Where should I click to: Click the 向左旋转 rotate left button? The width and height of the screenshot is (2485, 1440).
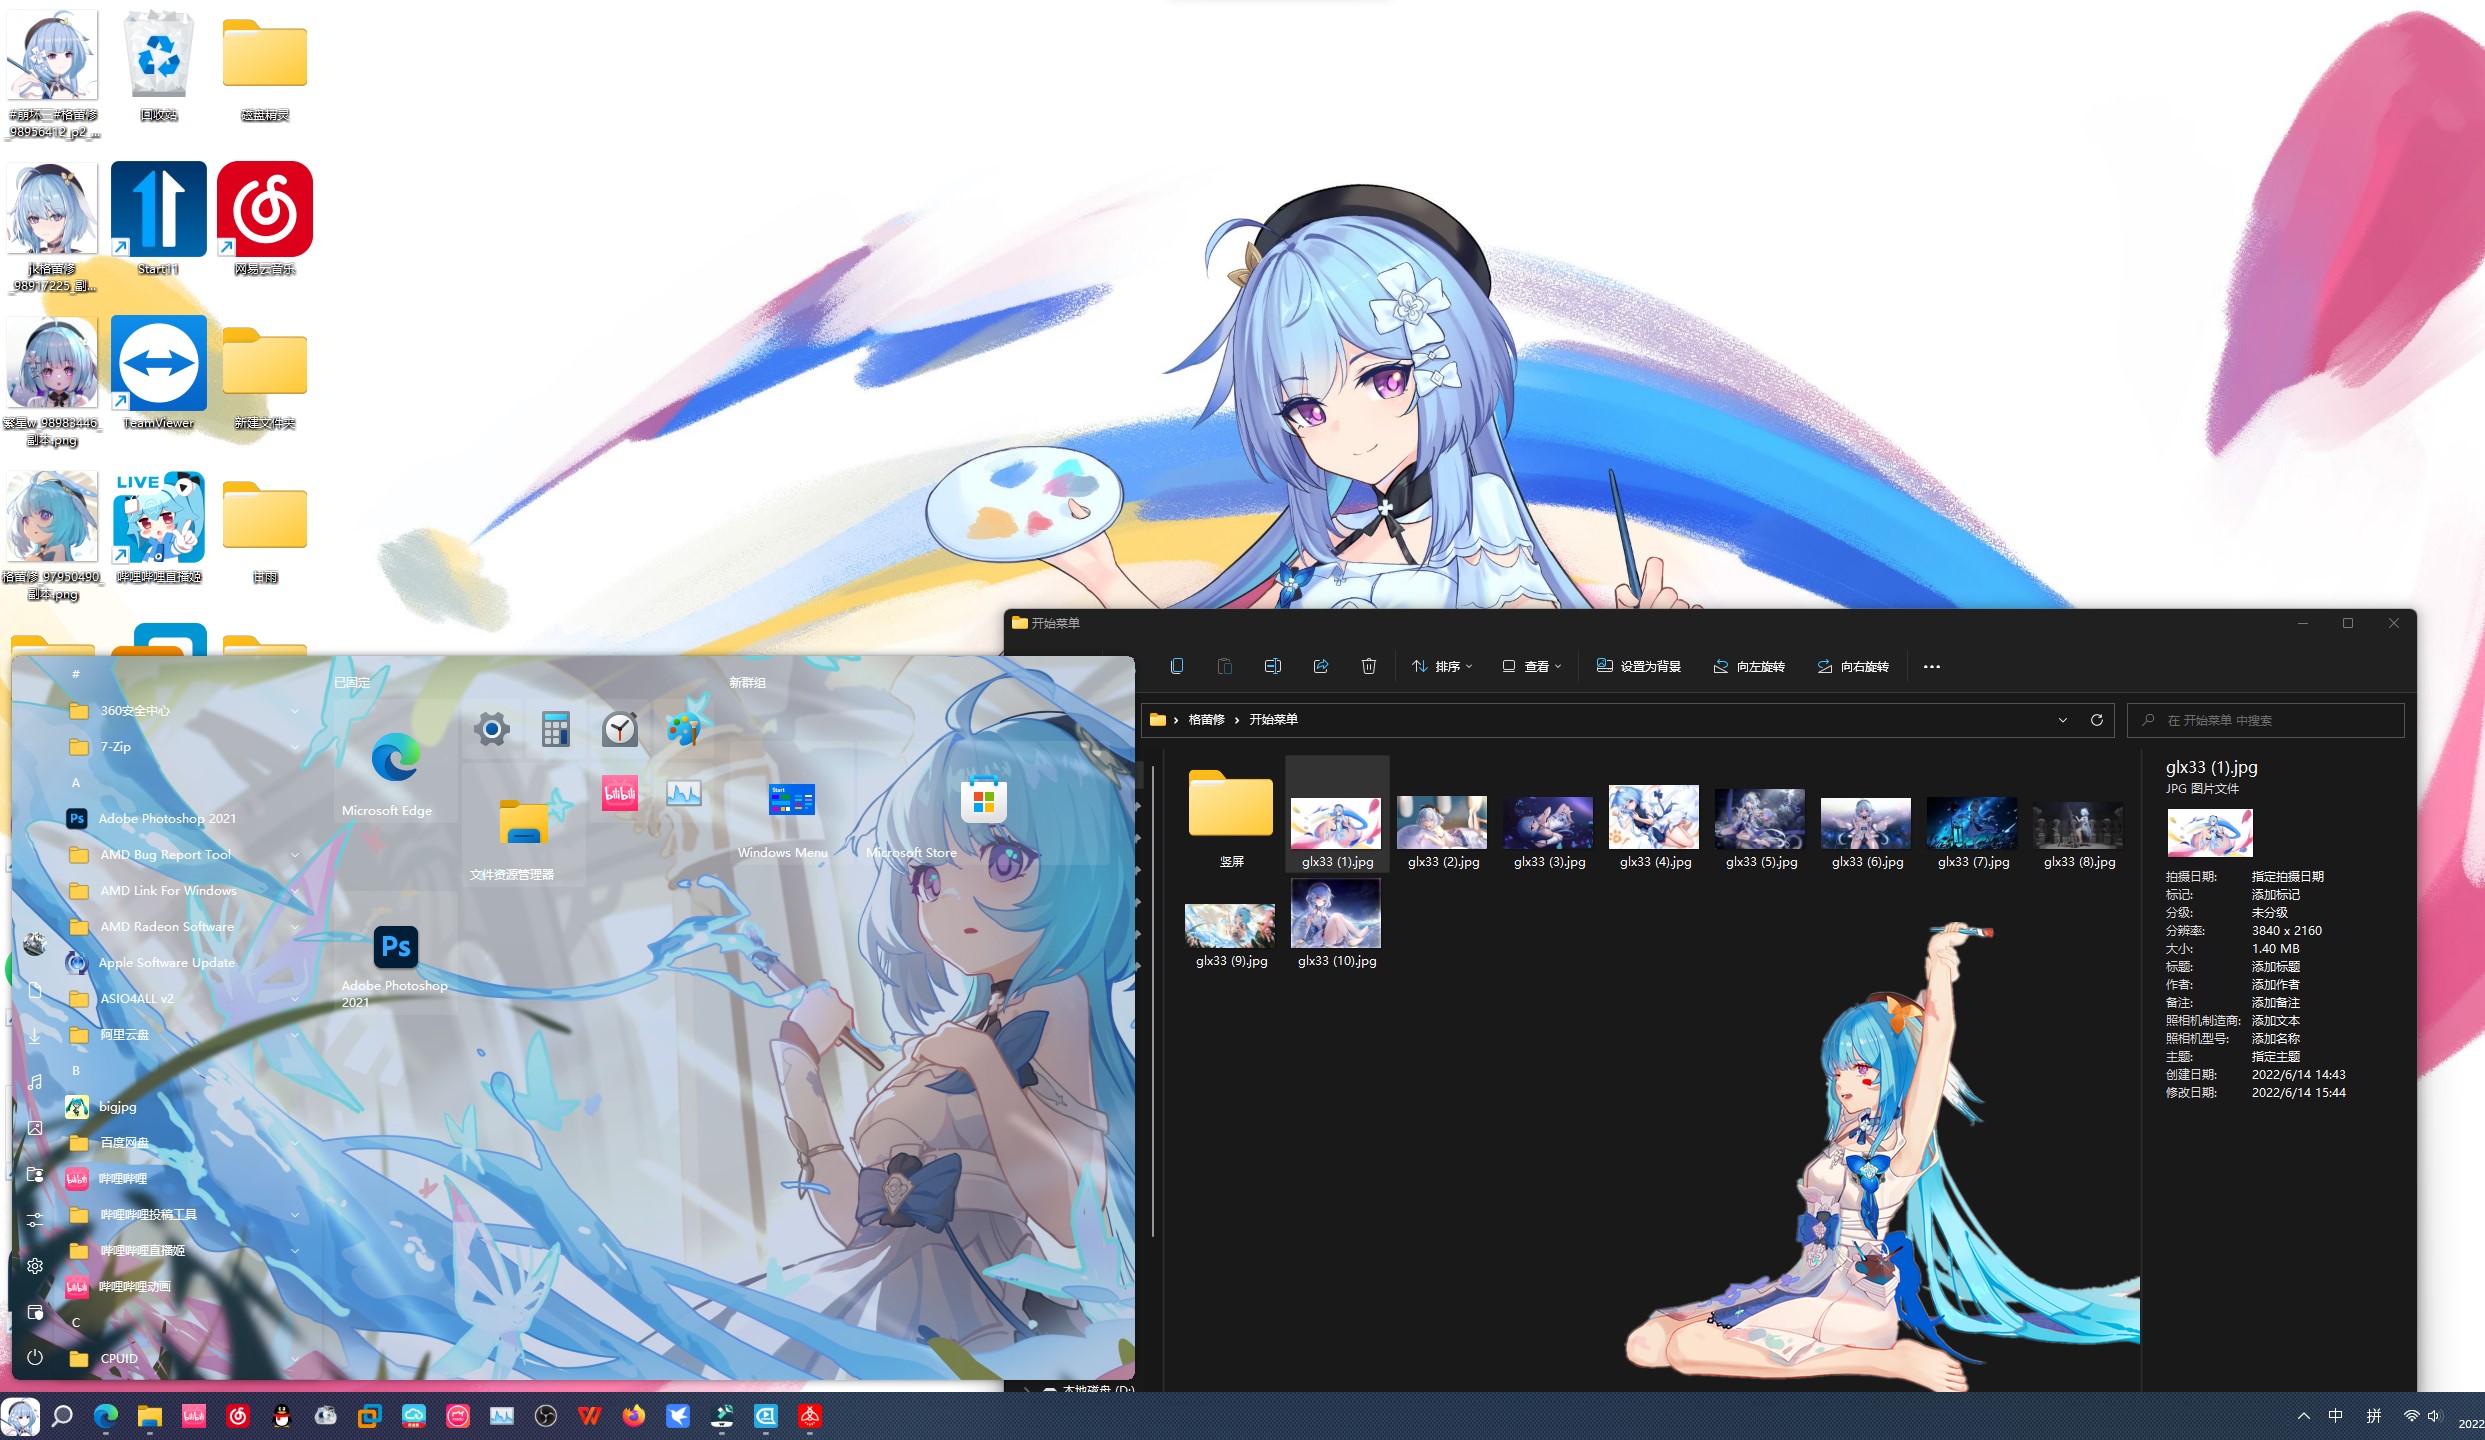(x=1749, y=666)
